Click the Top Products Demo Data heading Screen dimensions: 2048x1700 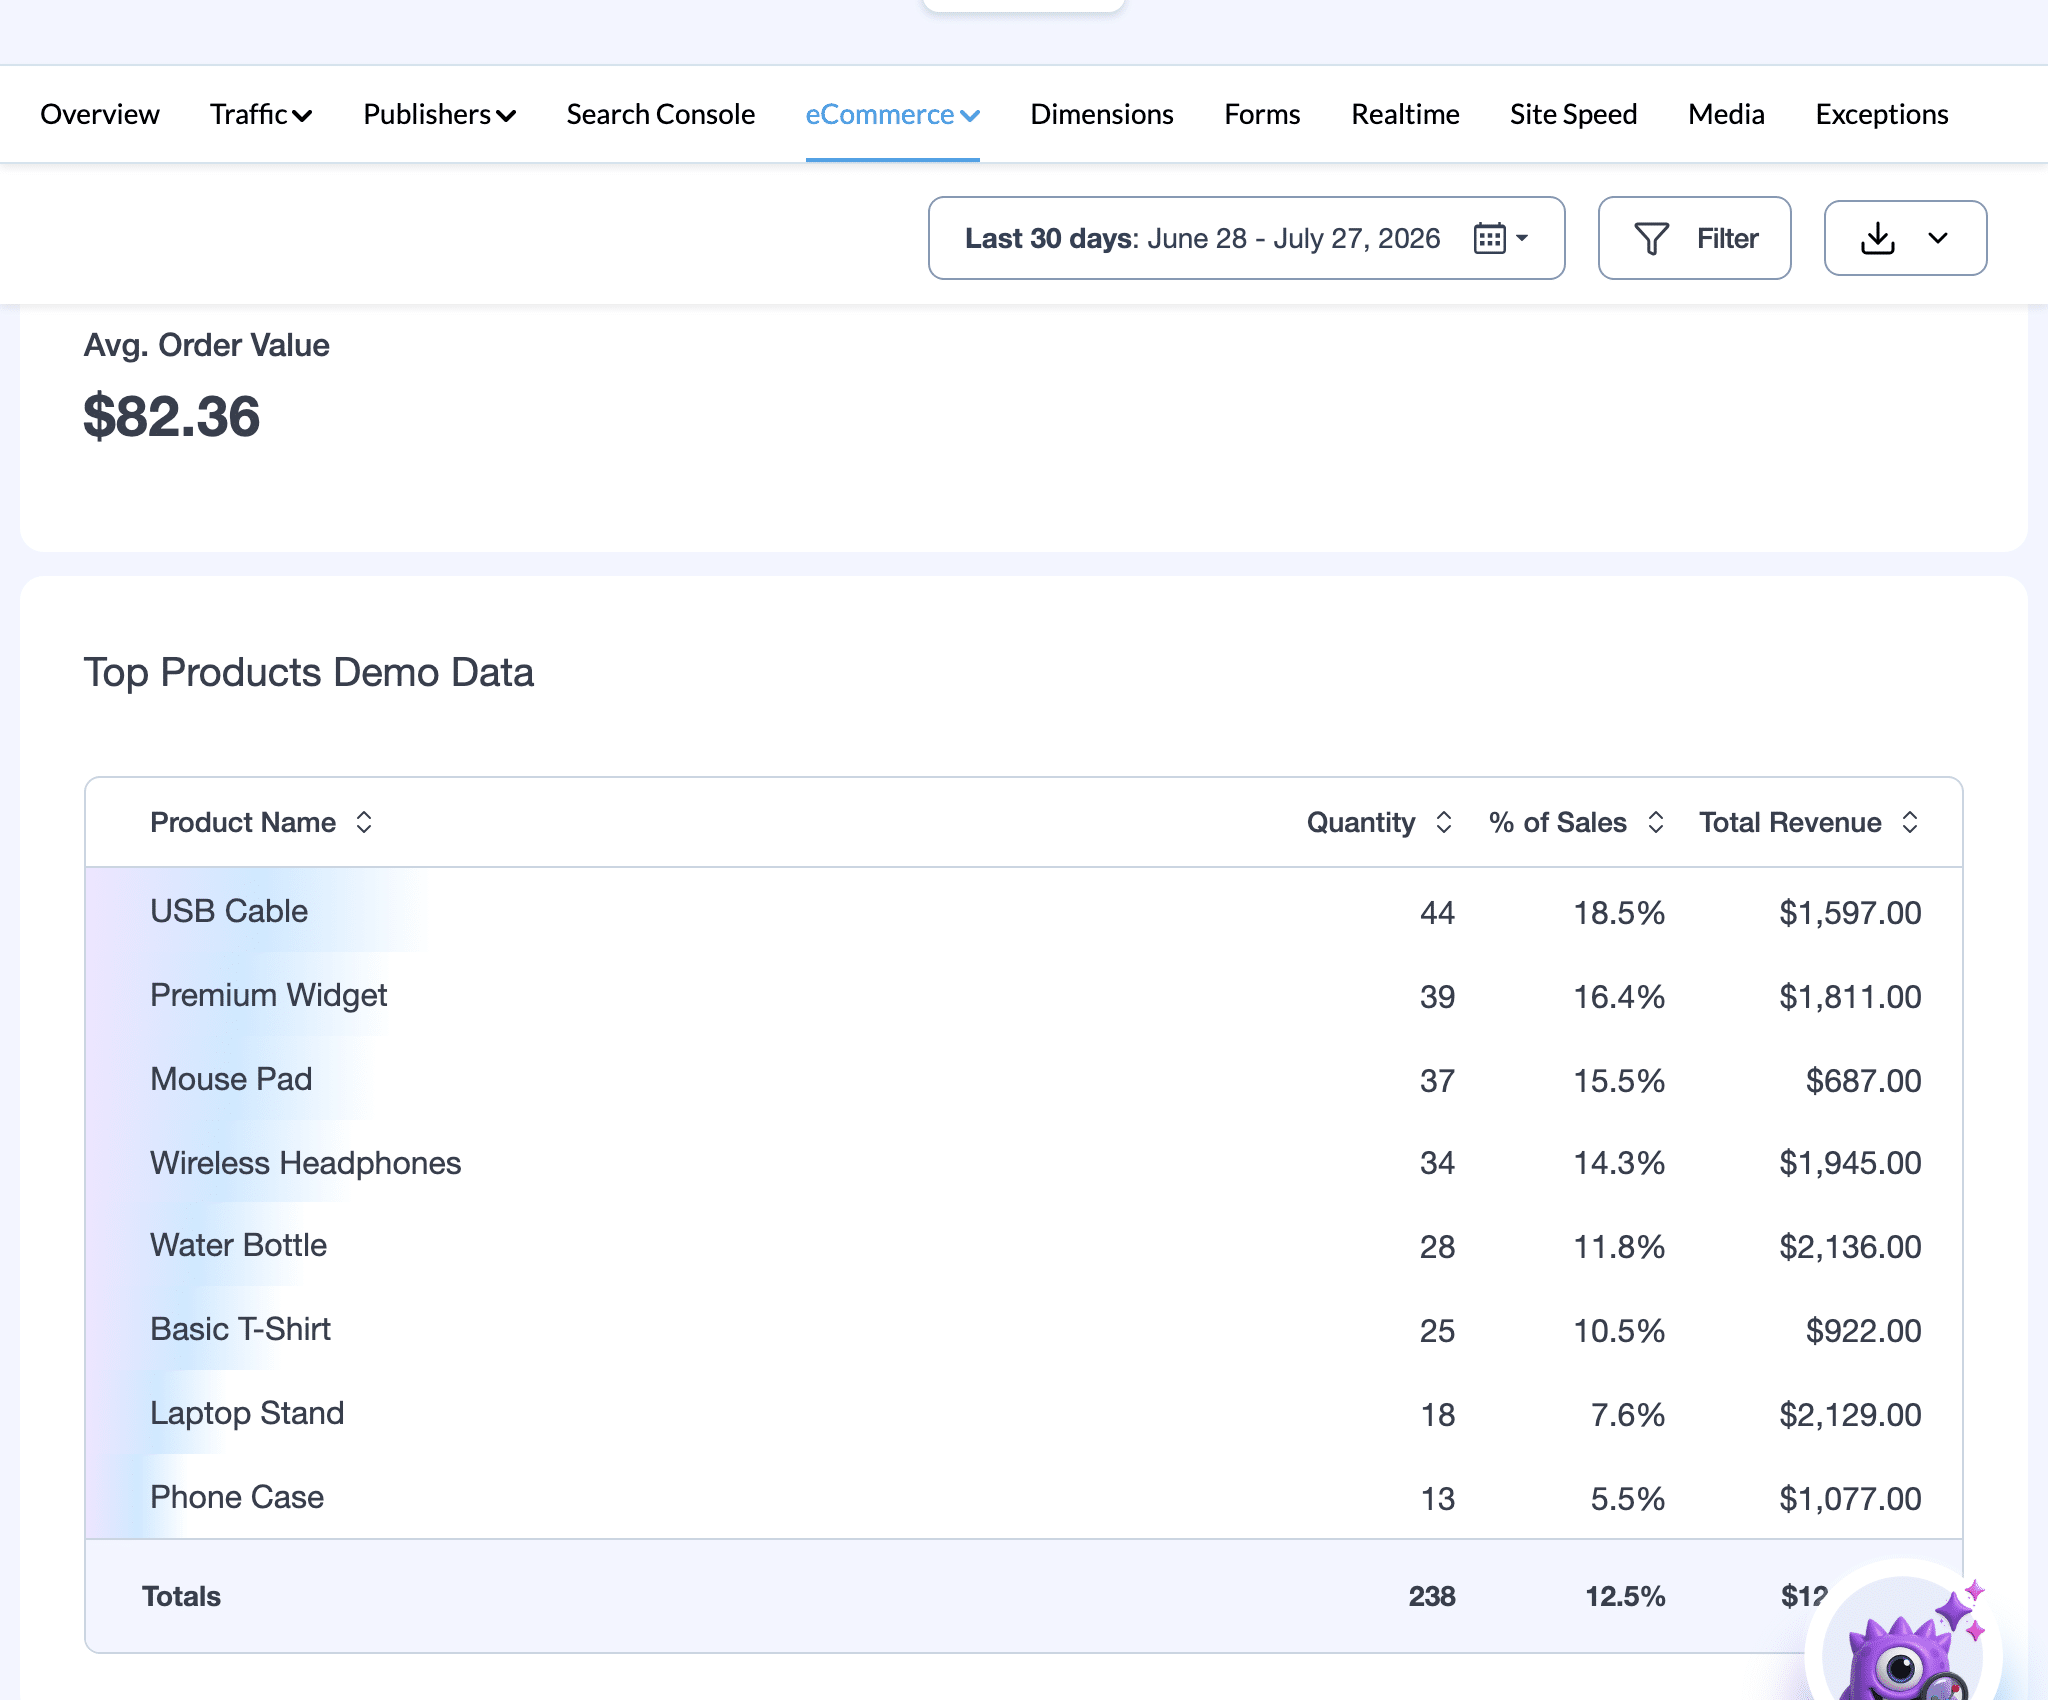pos(308,673)
